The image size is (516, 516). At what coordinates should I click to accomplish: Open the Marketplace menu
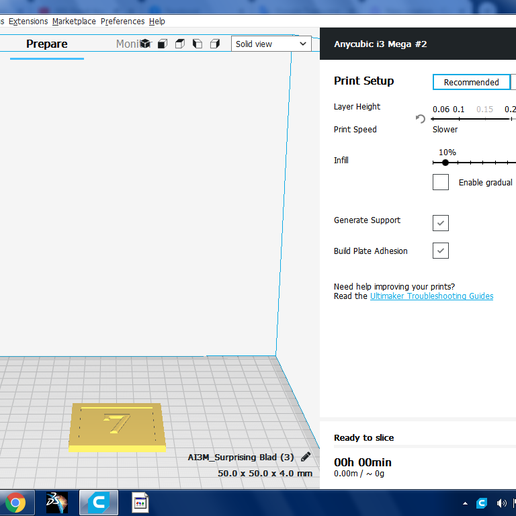(74, 21)
